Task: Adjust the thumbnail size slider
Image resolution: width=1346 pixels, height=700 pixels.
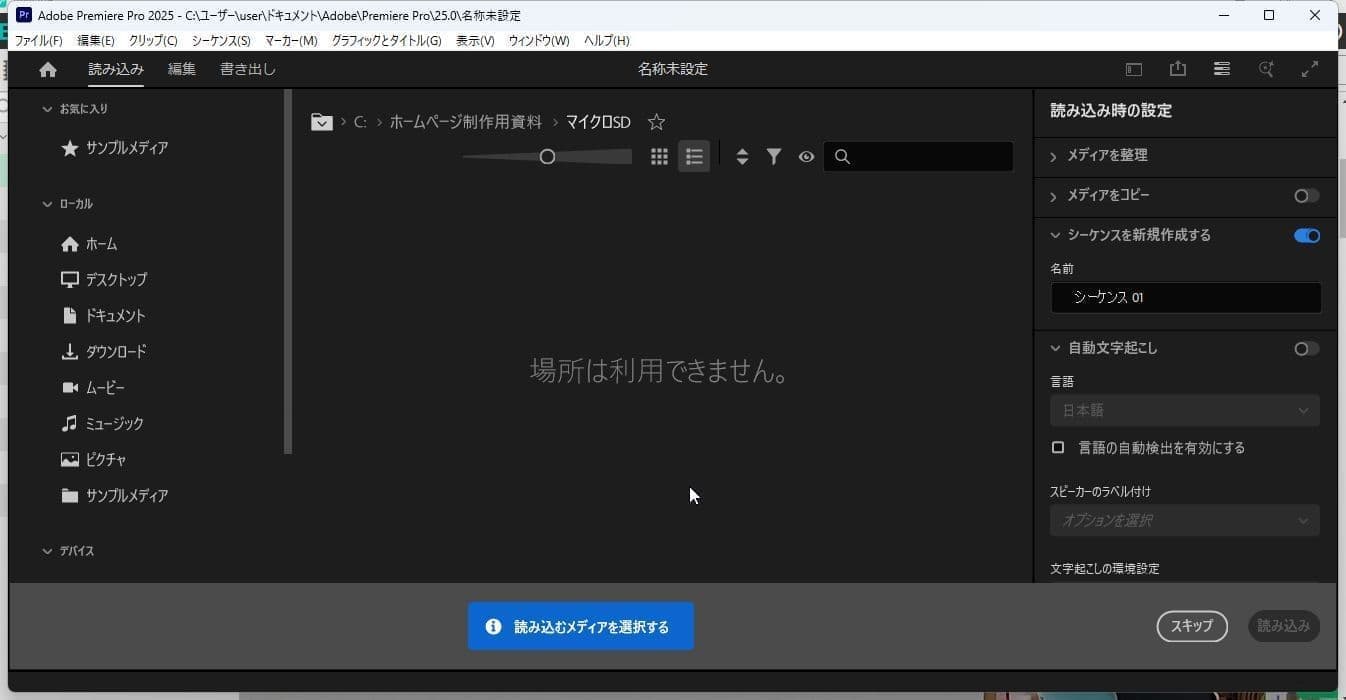Action: 547,157
